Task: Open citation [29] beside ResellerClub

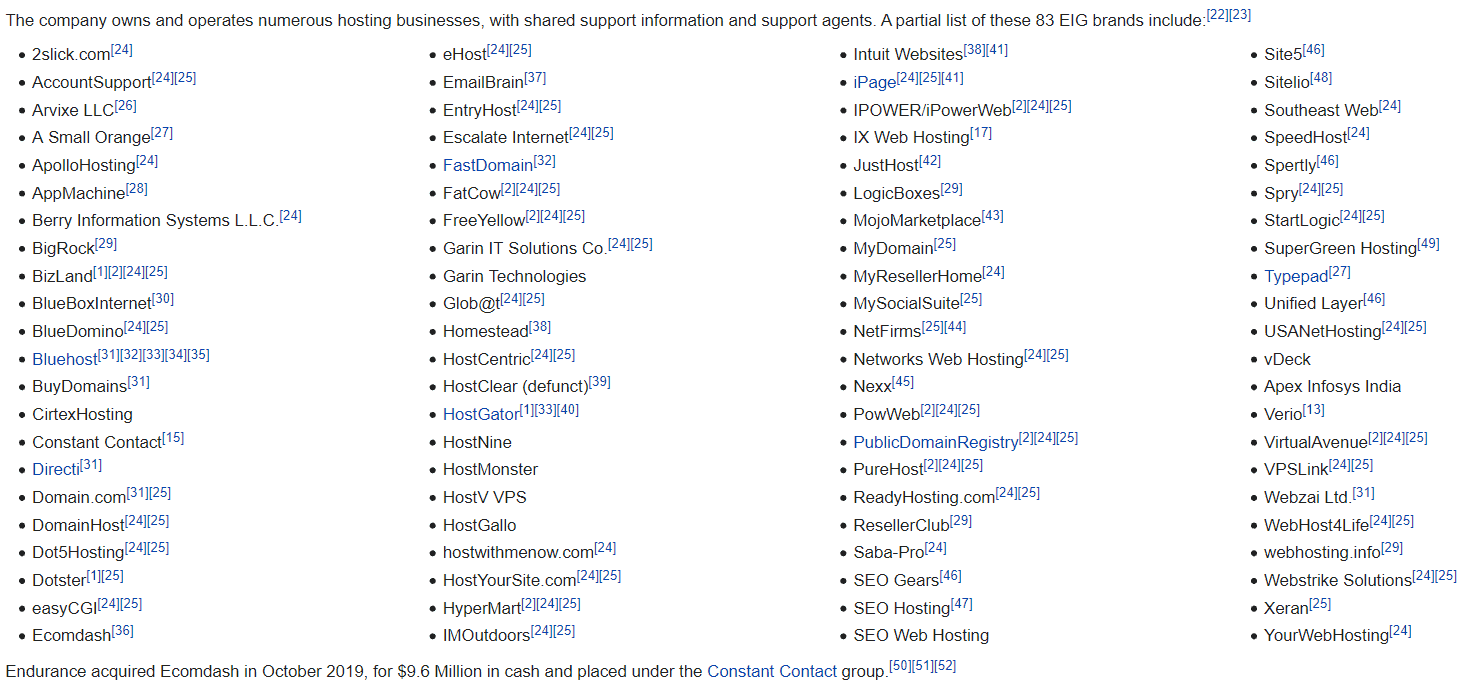Action: (961, 521)
